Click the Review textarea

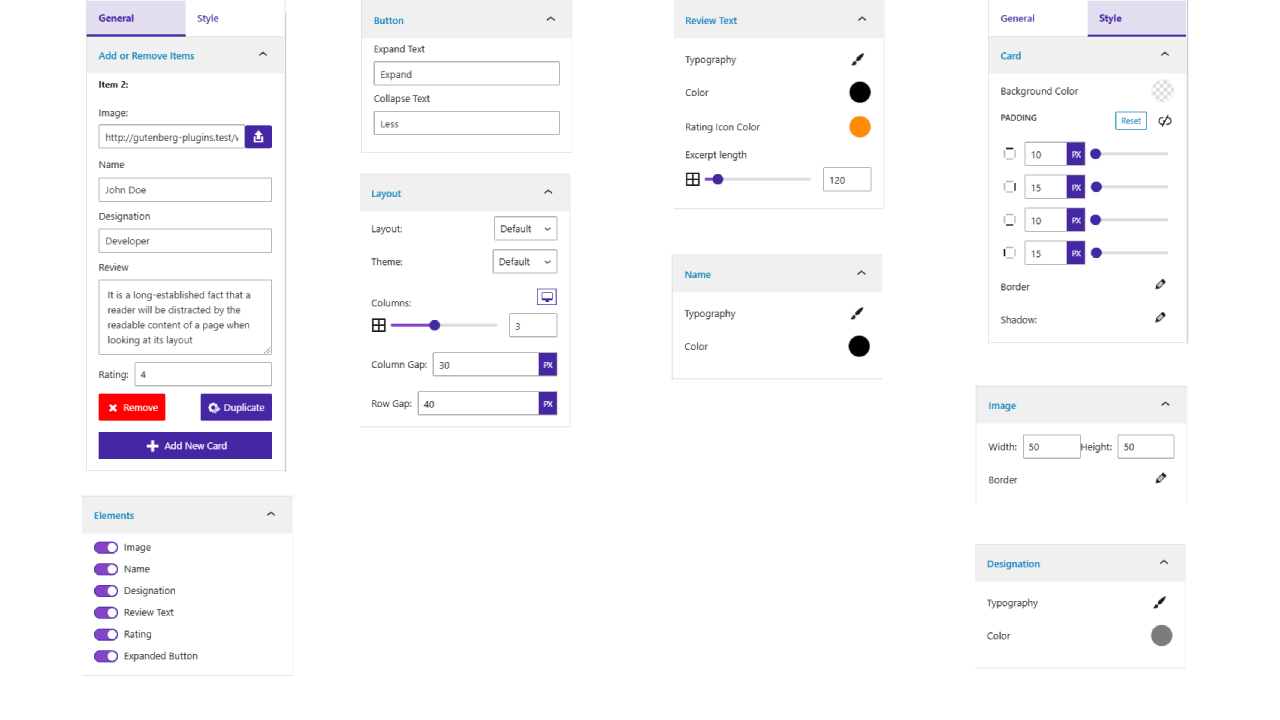185,317
